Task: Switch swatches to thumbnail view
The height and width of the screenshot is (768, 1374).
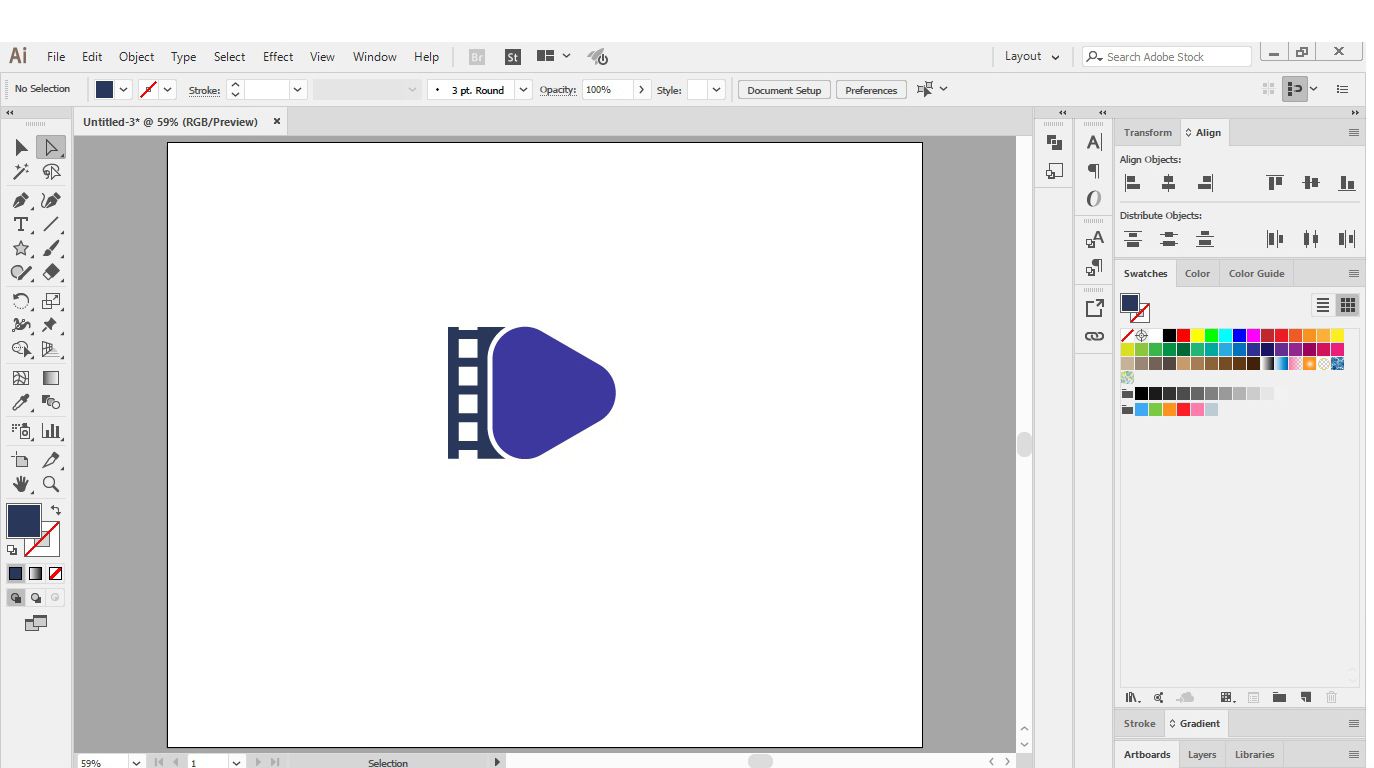Action: (1348, 305)
